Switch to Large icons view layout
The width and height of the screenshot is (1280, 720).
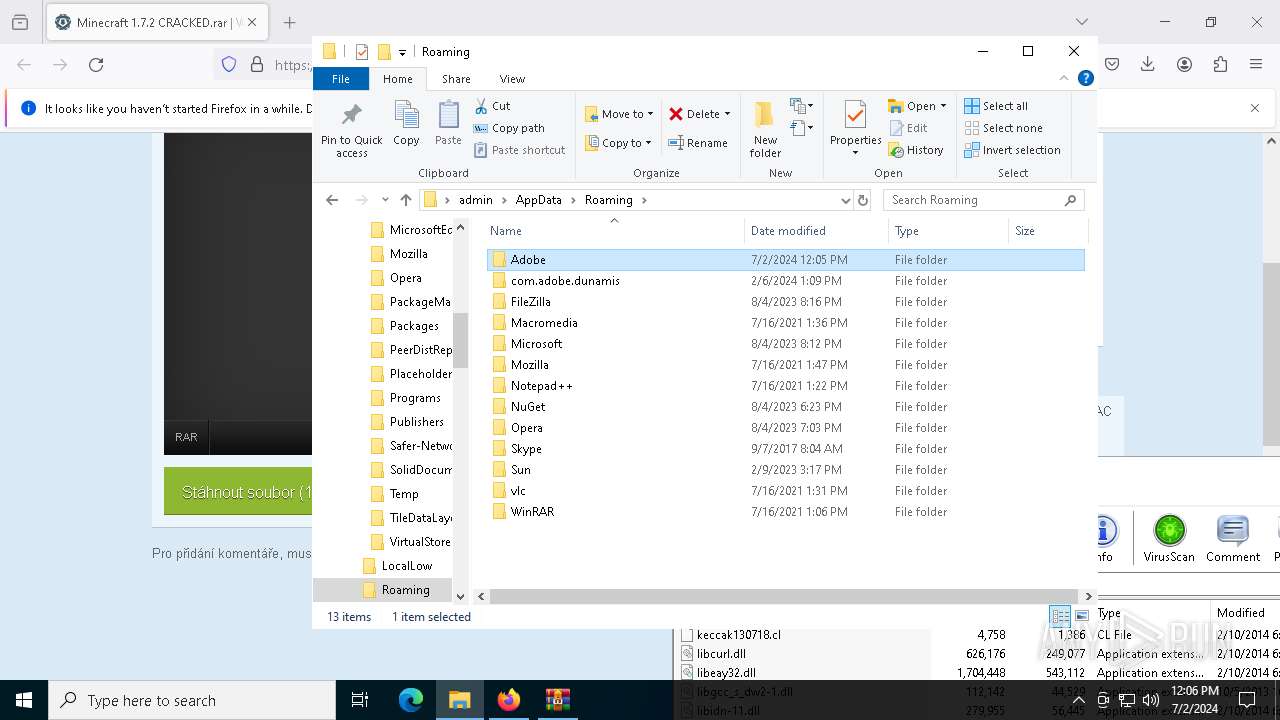tap(1082, 617)
